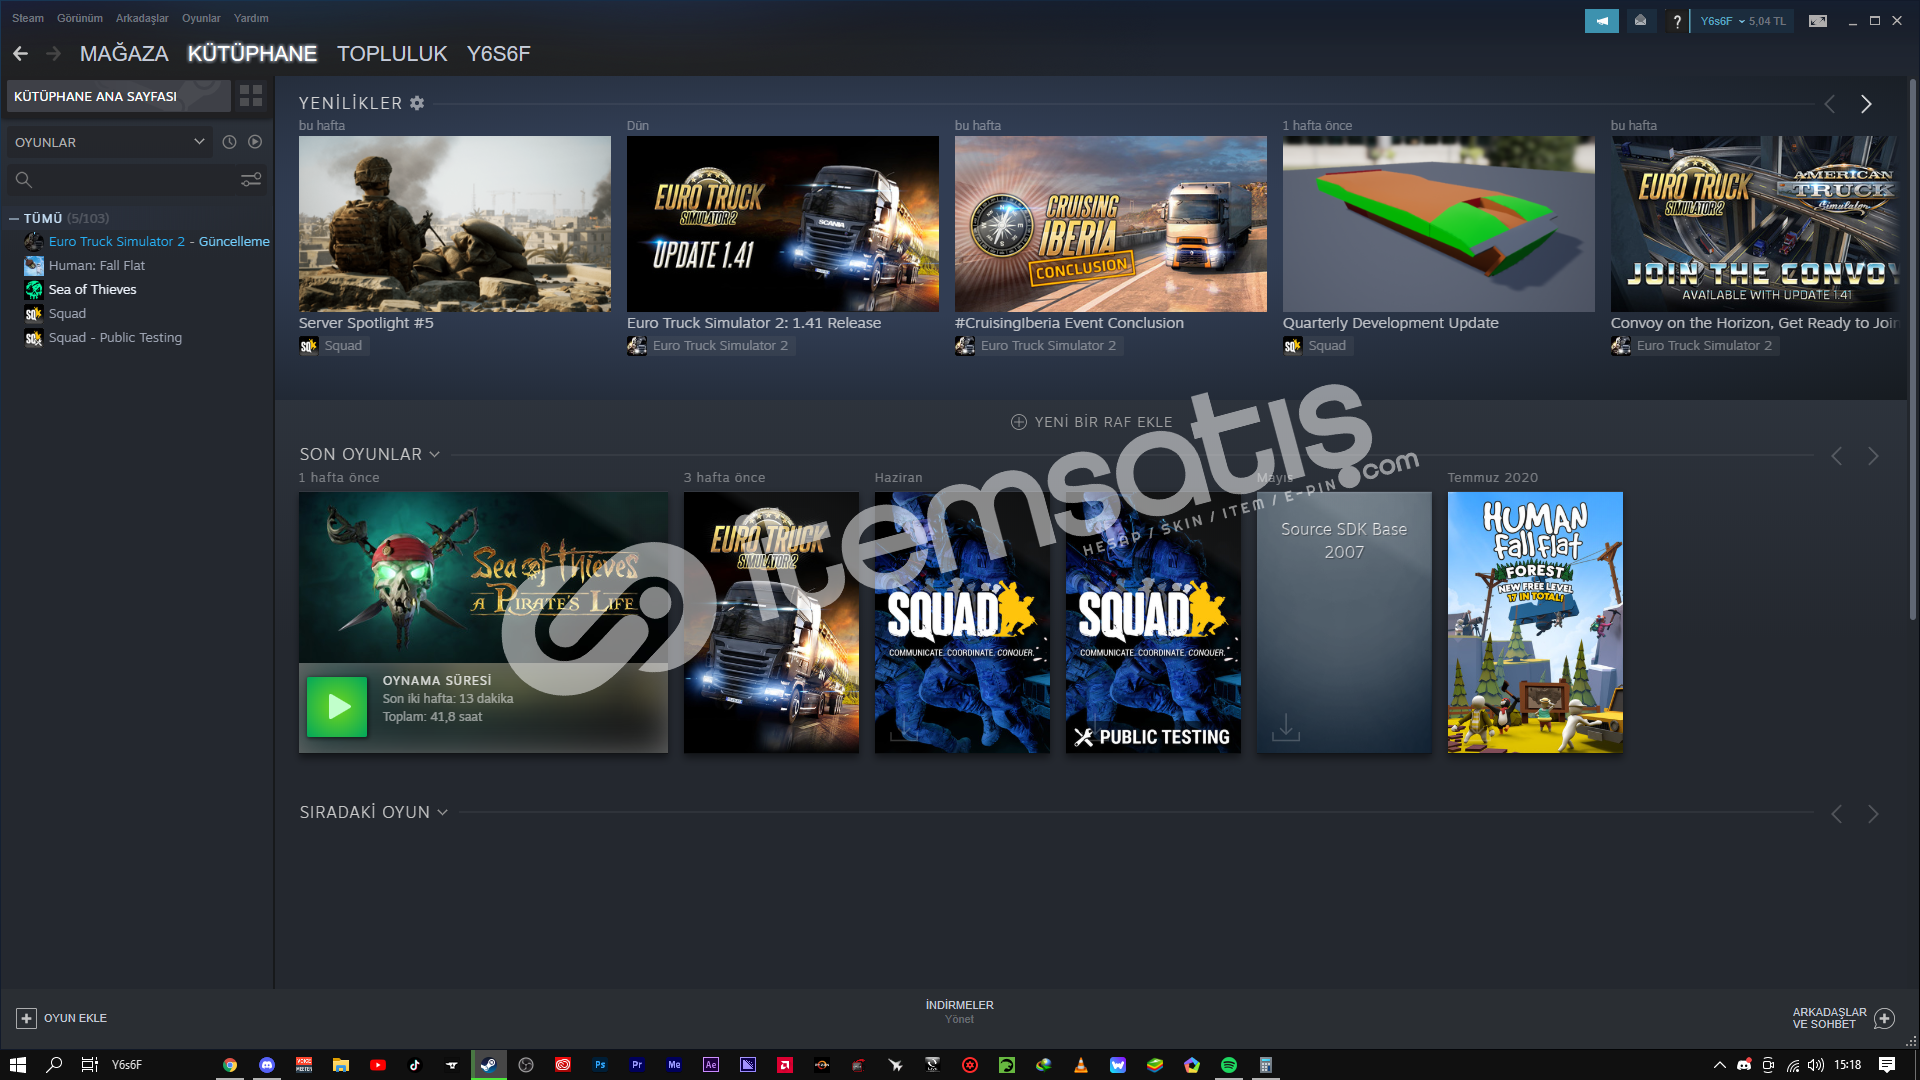Click the forward navigation arrow

54,53
